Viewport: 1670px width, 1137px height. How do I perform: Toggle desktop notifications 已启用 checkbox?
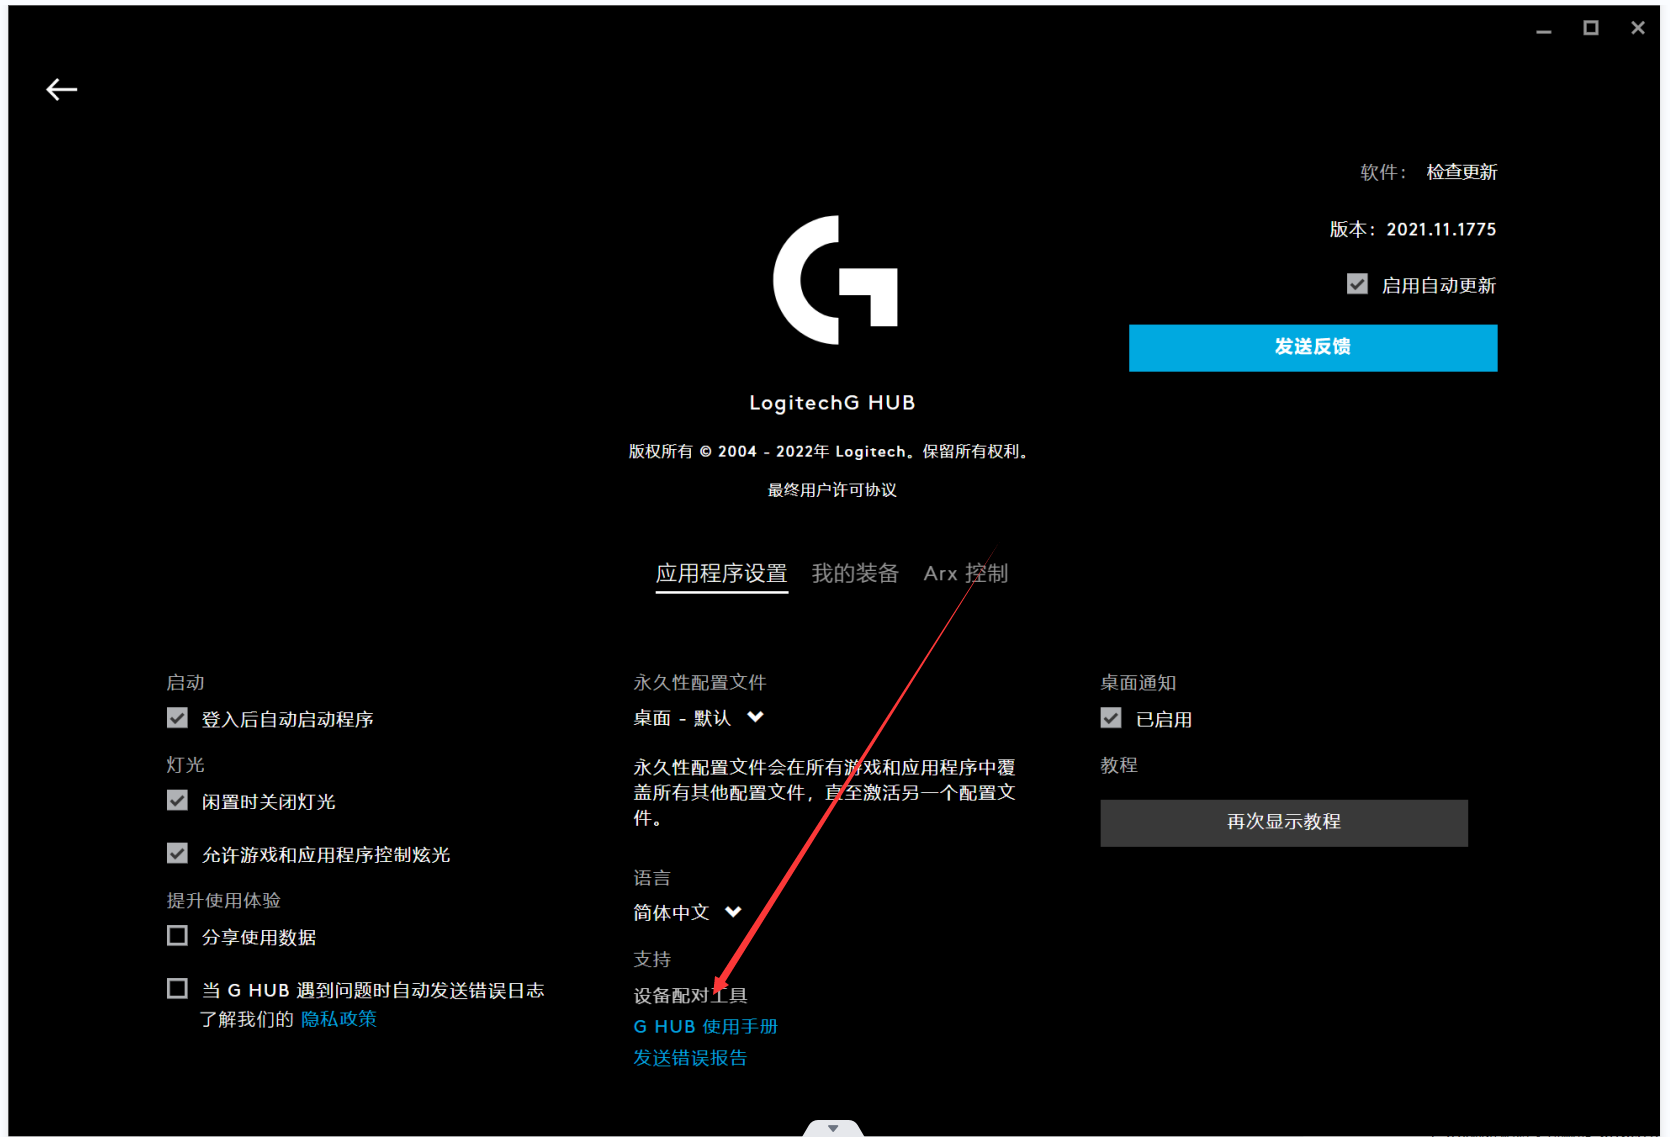point(1111,718)
